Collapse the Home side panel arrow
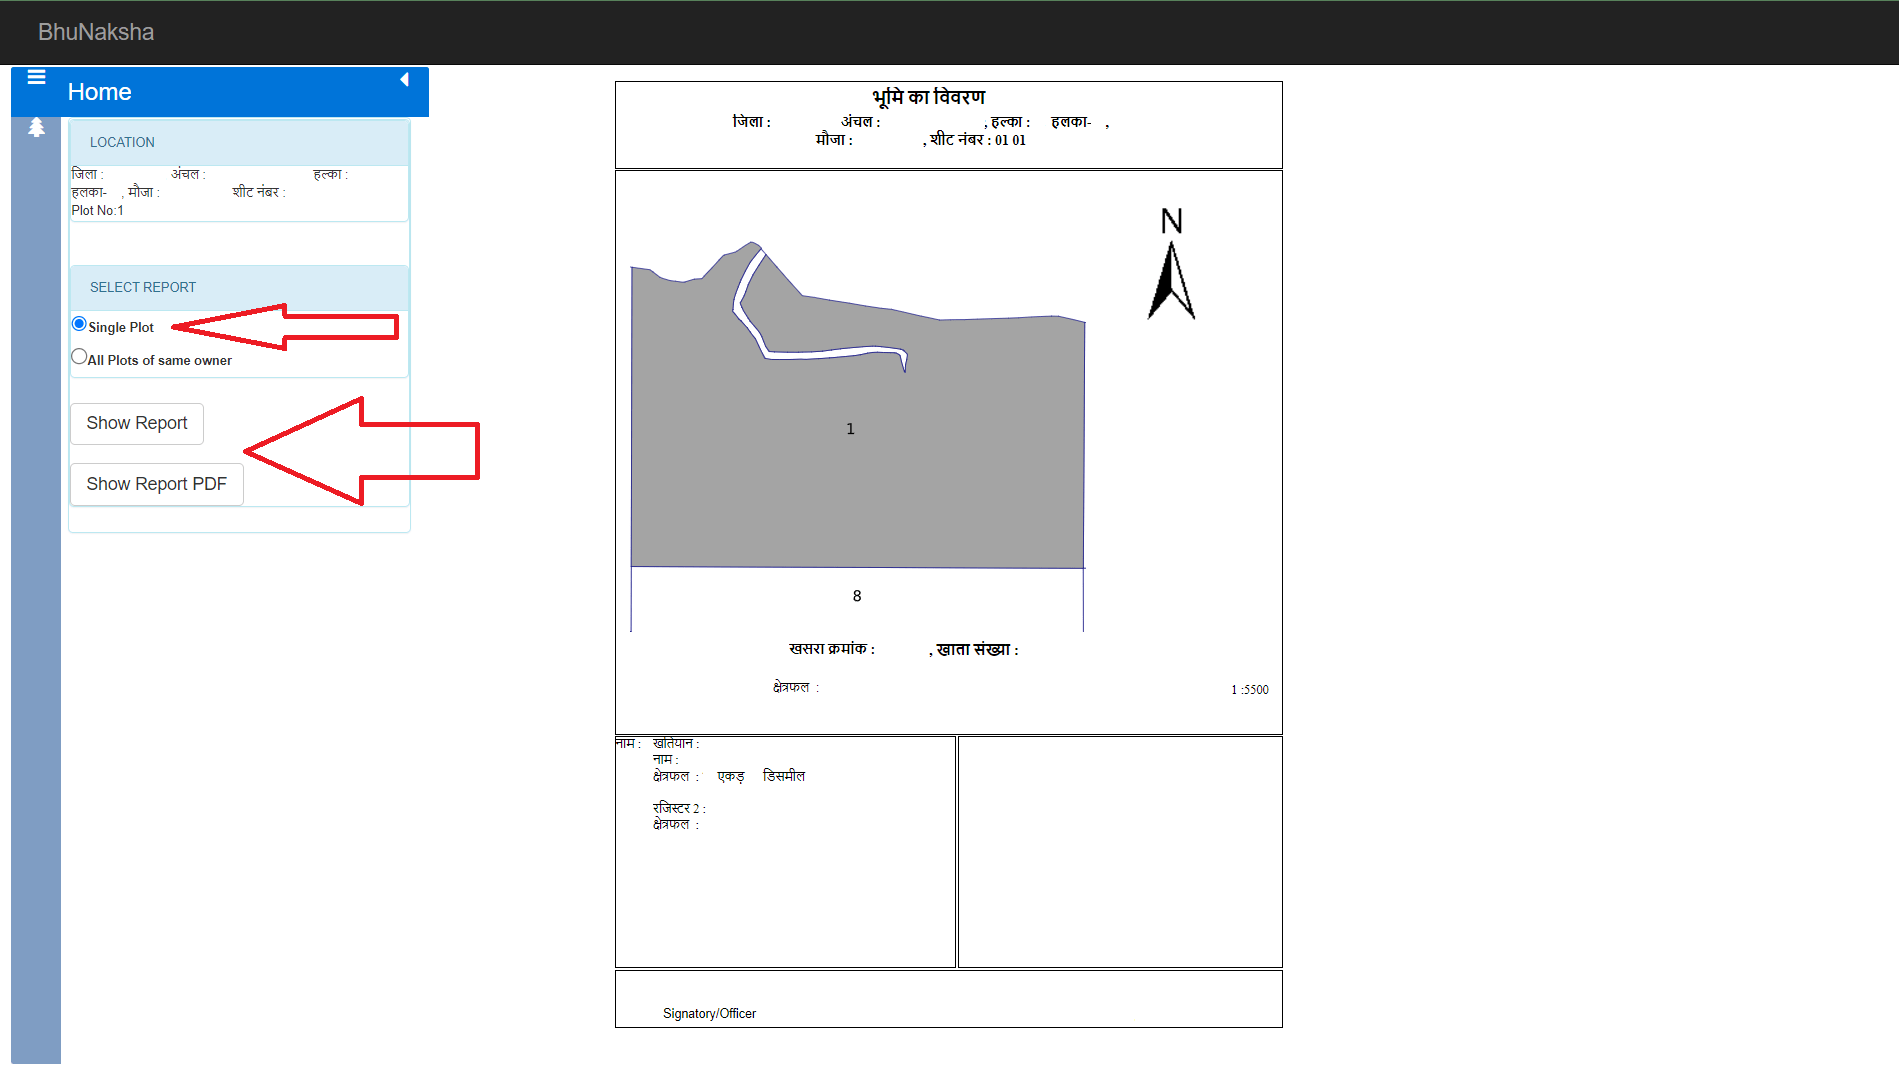 (404, 80)
